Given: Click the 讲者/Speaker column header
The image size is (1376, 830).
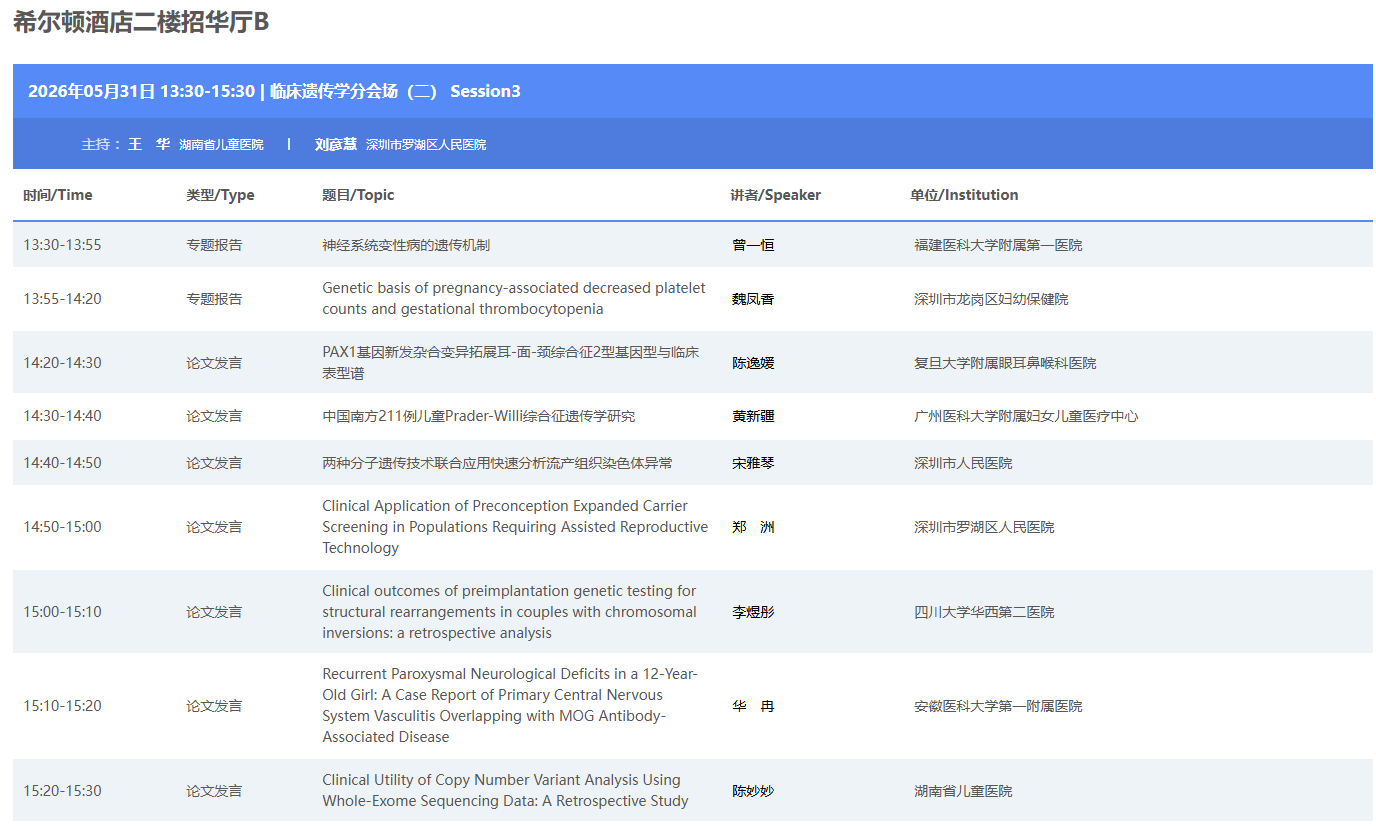Looking at the screenshot, I should pos(775,195).
